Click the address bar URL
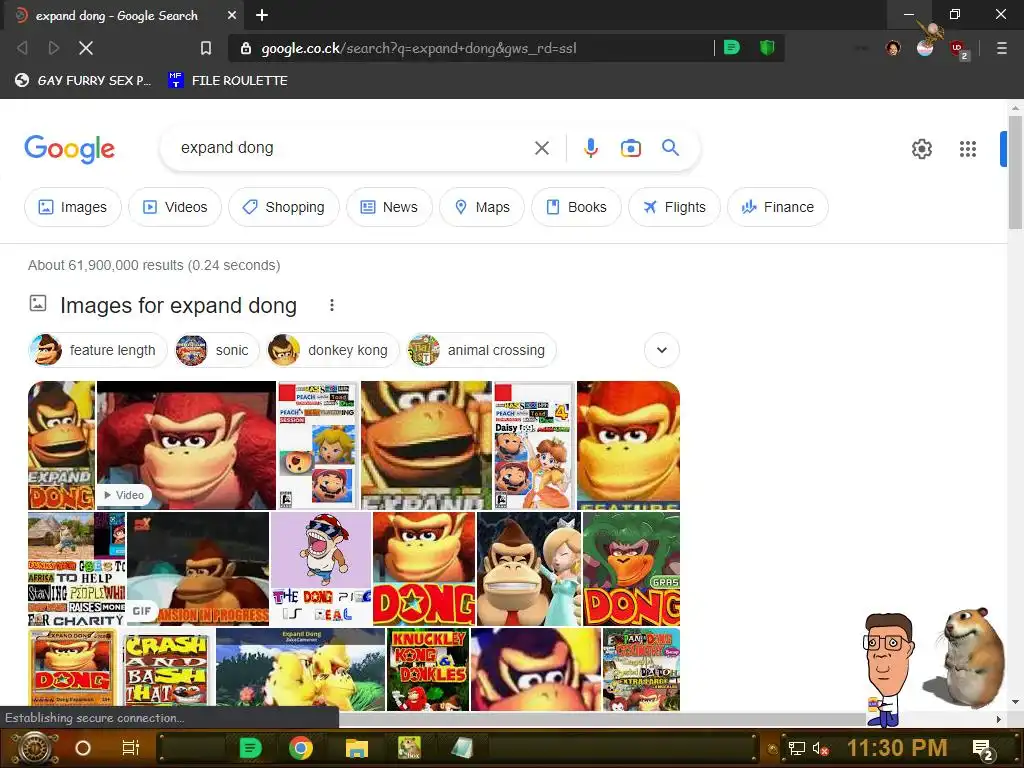1024x768 pixels. (419, 48)
